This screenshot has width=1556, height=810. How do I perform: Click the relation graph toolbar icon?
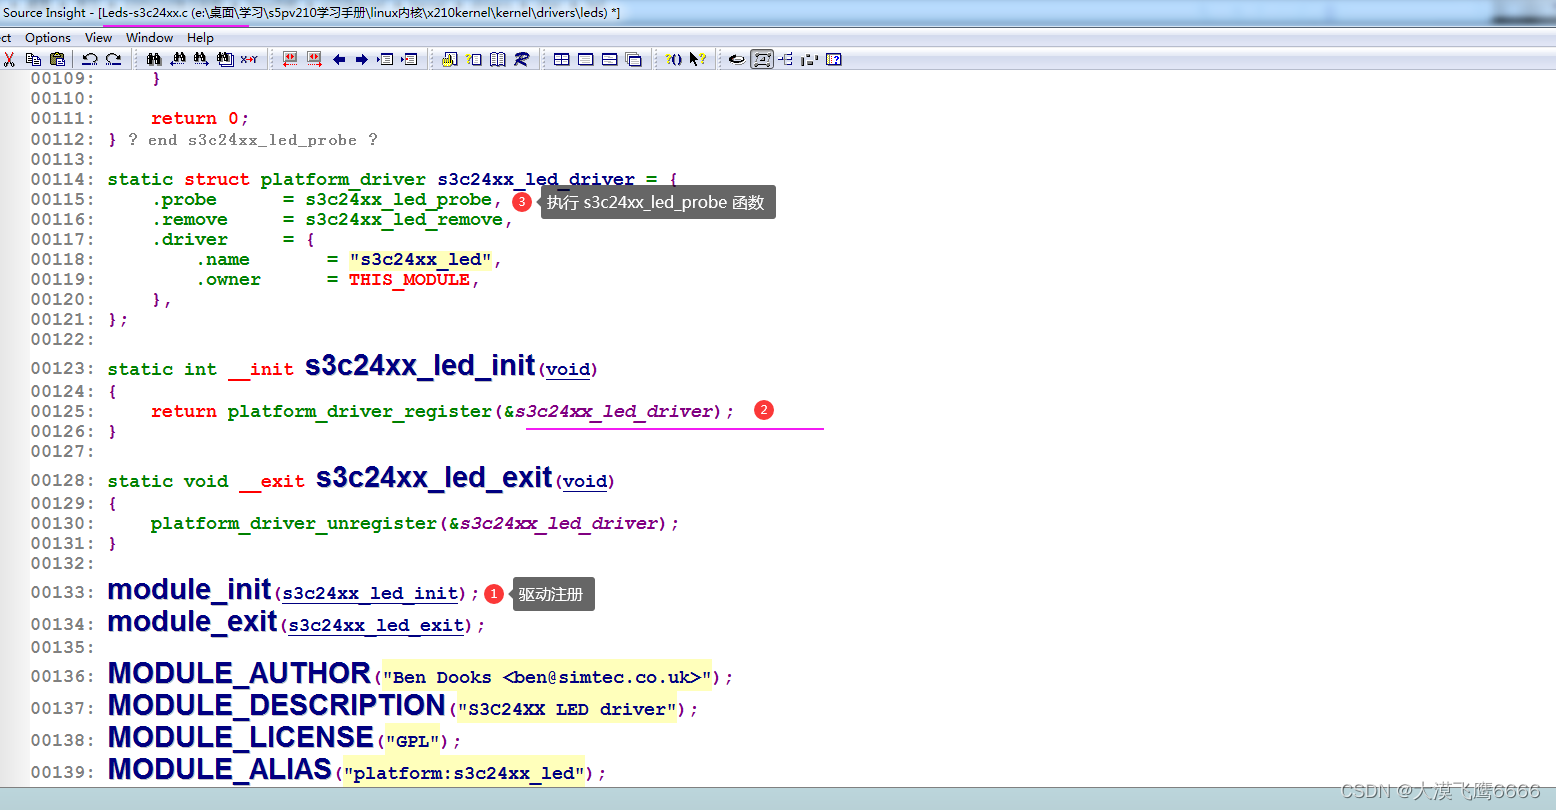810,59
